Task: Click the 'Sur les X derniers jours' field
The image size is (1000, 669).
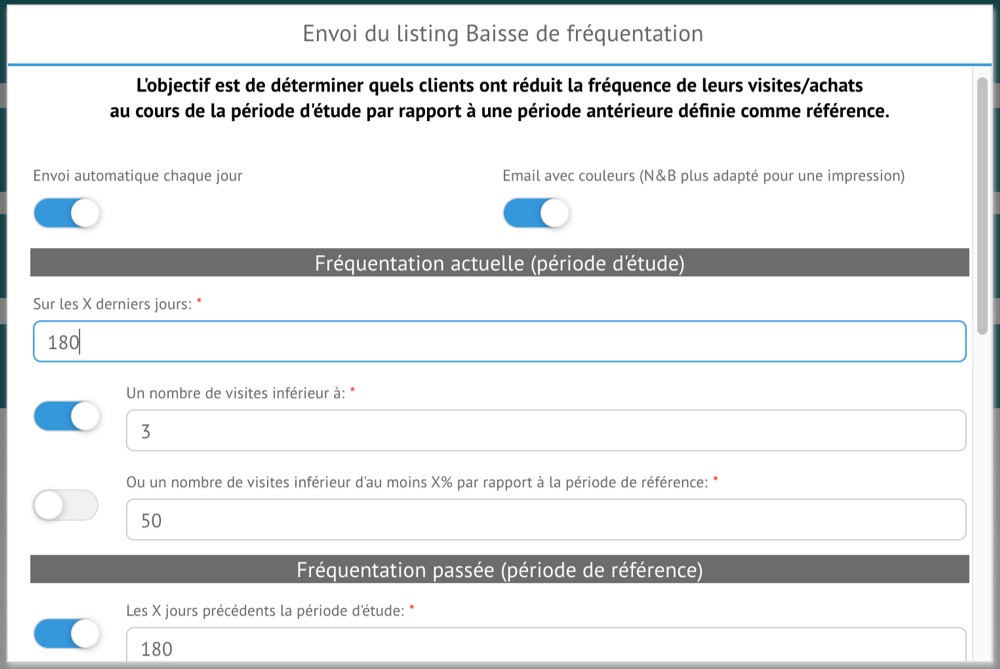Action: tap(499, 342)
